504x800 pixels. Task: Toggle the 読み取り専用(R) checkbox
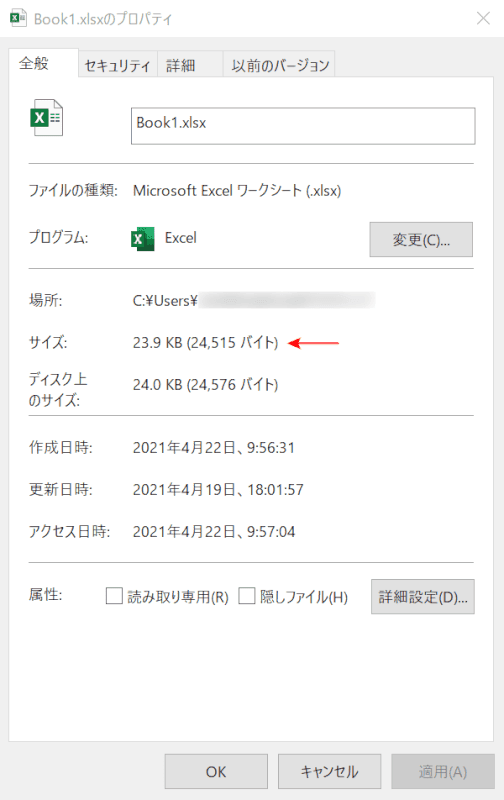114,595
